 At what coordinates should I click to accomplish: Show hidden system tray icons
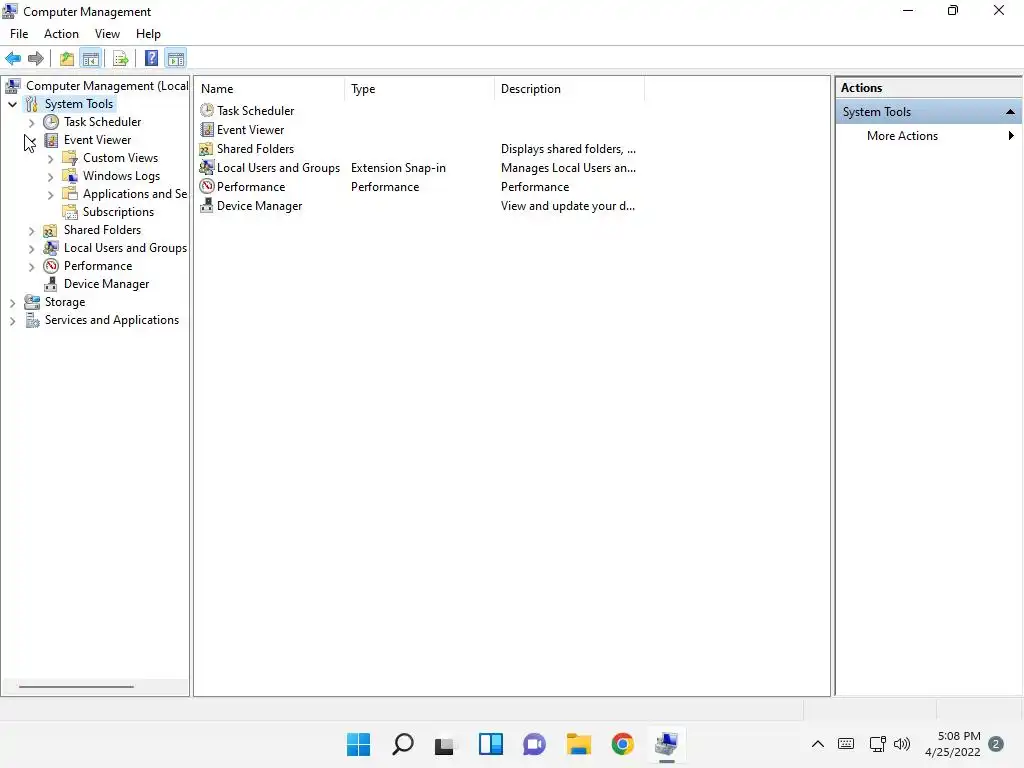[x=818, y=744]
